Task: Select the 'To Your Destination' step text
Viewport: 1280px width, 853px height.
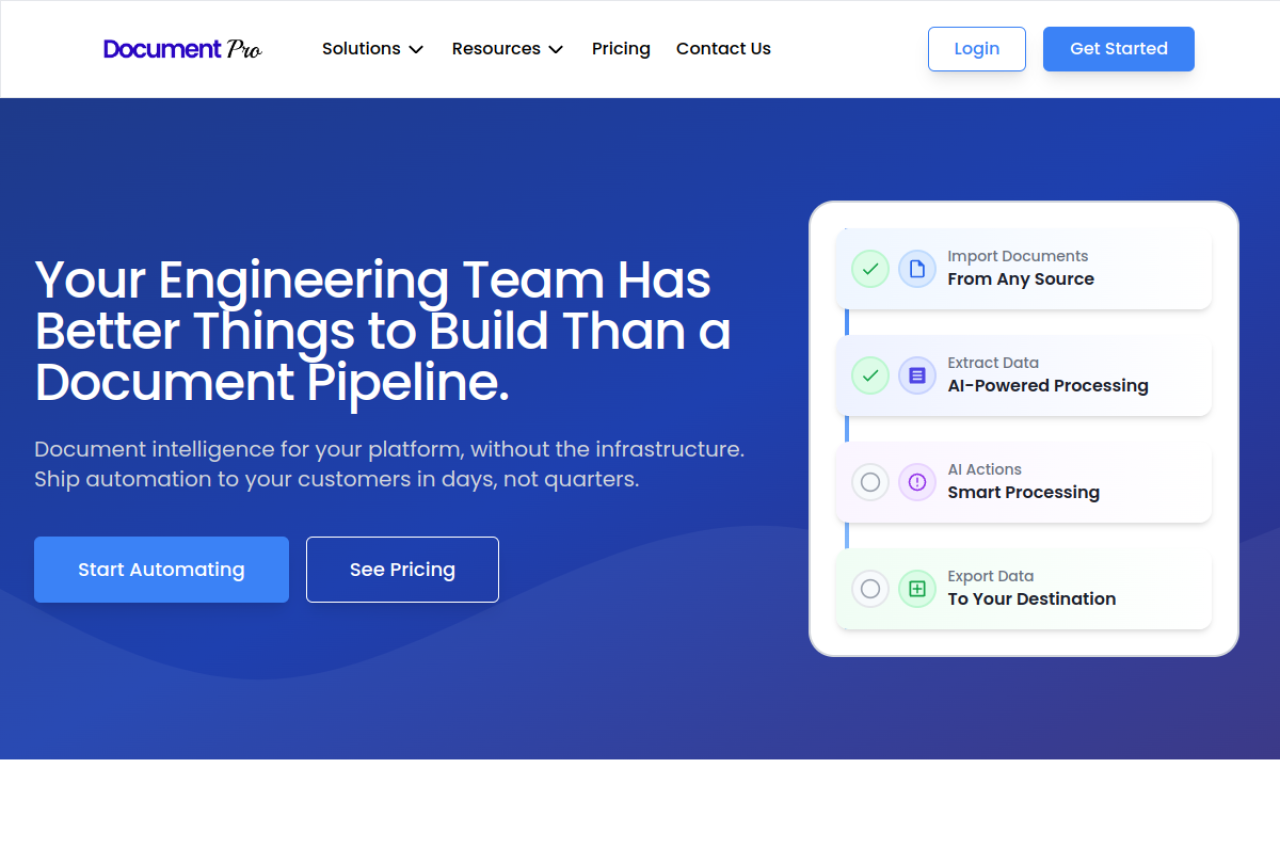Action: [x=1032, y=599]
